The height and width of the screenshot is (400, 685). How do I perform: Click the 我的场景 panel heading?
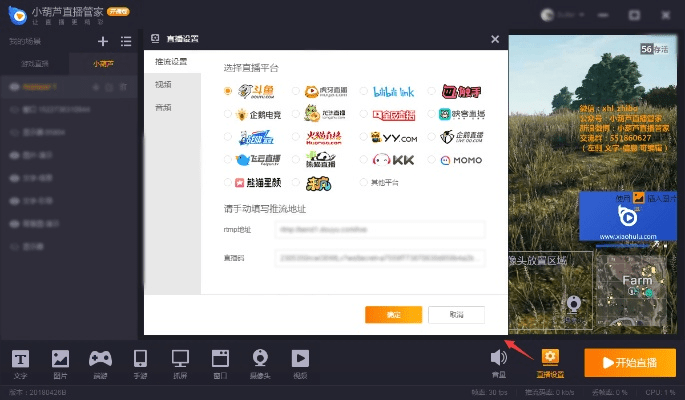25,41
